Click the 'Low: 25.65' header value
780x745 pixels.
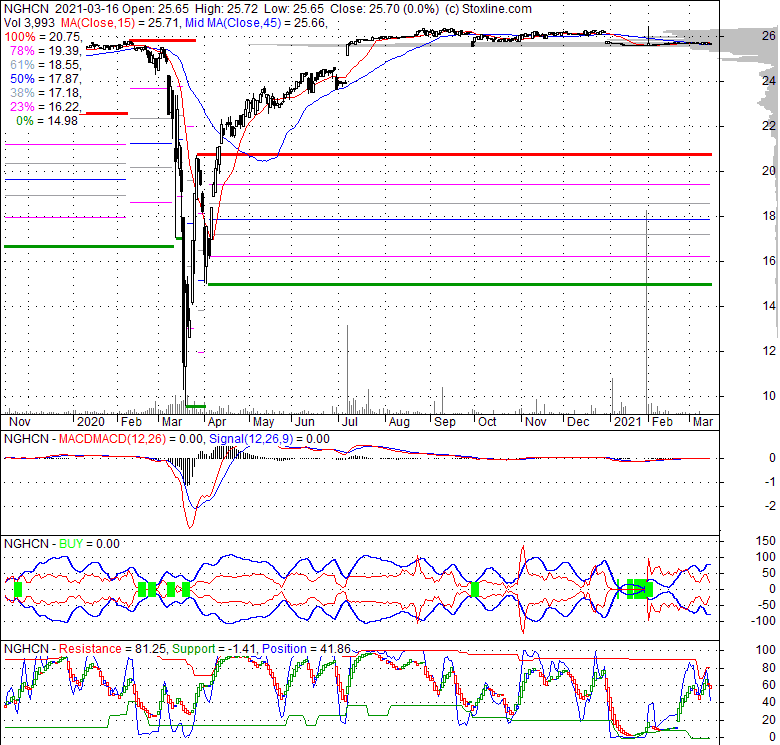(x=293, y=9)
